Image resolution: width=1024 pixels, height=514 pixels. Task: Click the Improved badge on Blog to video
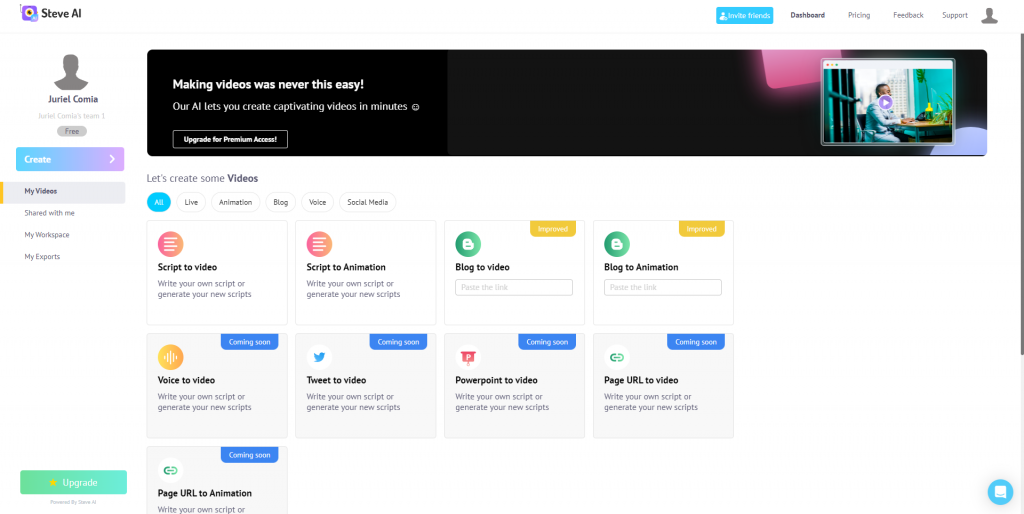pyautogui.click(x=552, y=229)
